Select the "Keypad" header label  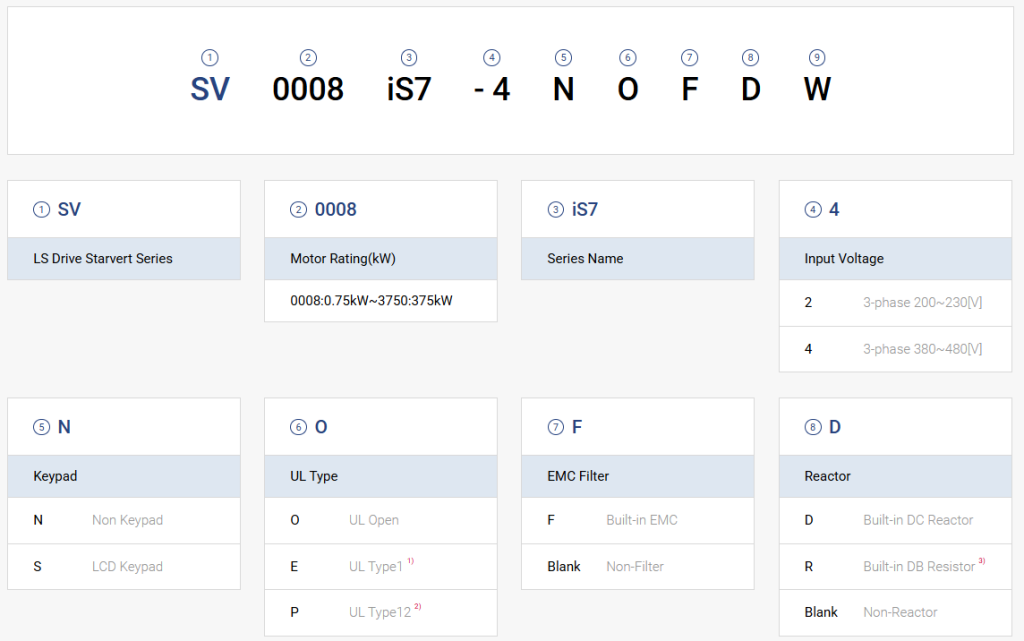click(55, 477)
